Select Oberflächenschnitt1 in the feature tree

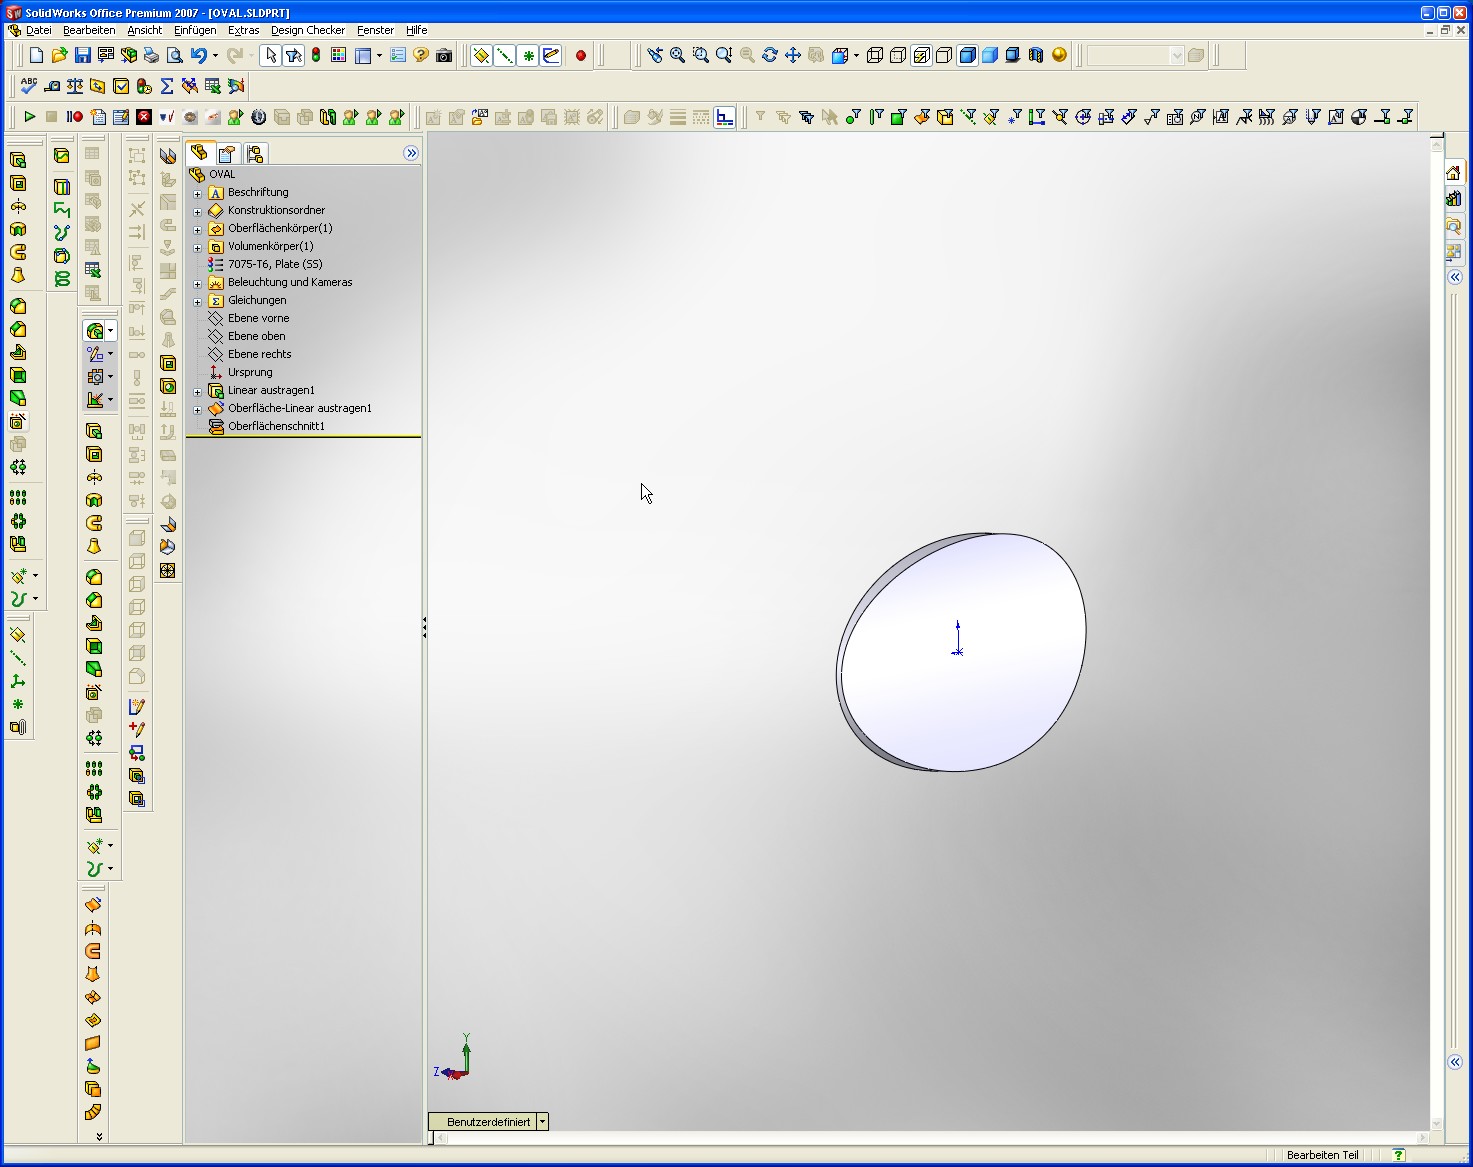point(276,426)
